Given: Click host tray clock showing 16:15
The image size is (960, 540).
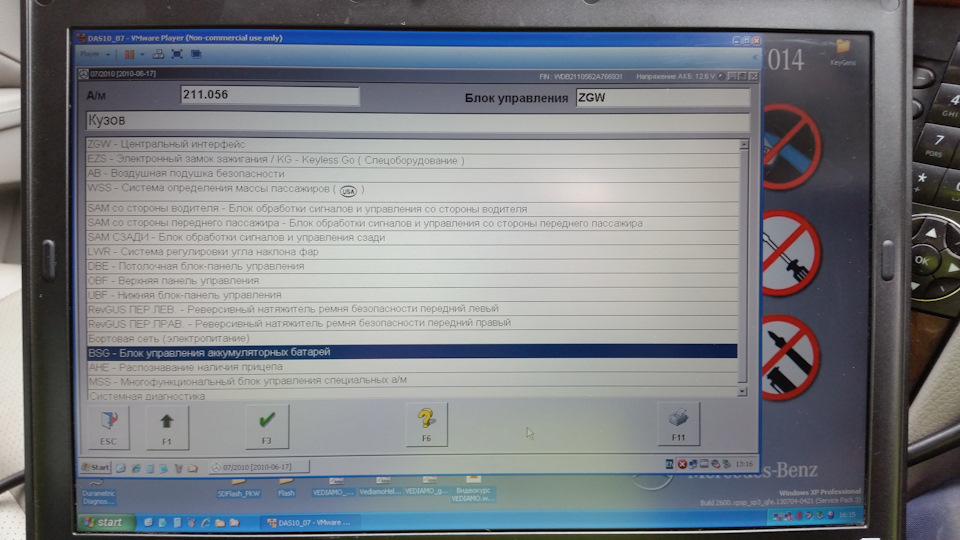Looking at the screenshot, I should coord(847,515).
